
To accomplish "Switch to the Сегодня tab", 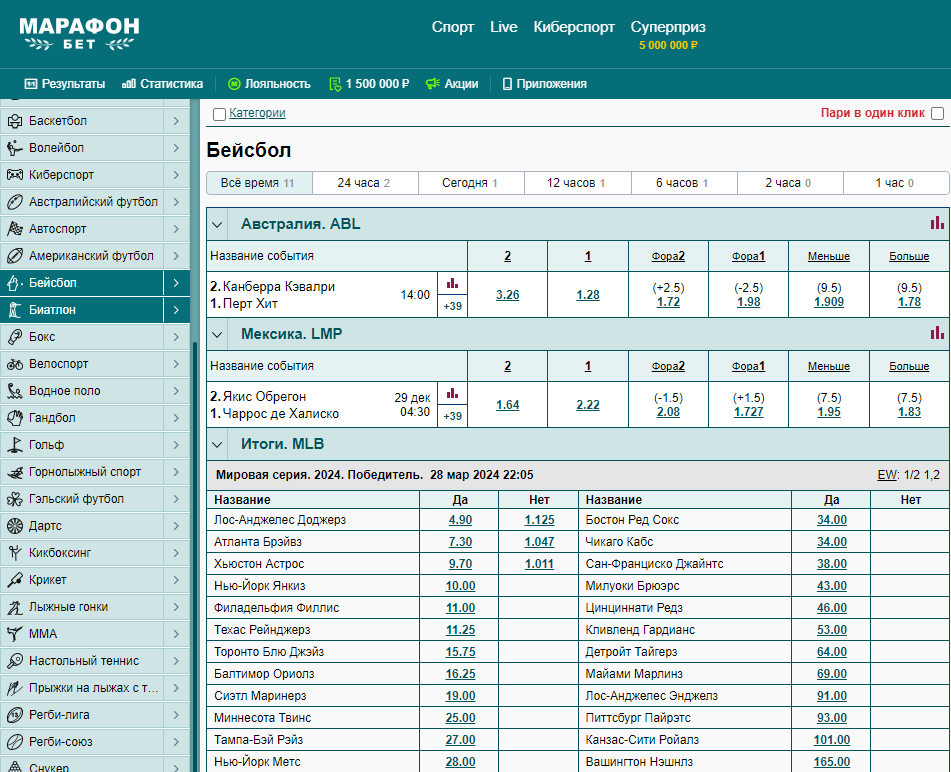I will (x=471, y=183).
